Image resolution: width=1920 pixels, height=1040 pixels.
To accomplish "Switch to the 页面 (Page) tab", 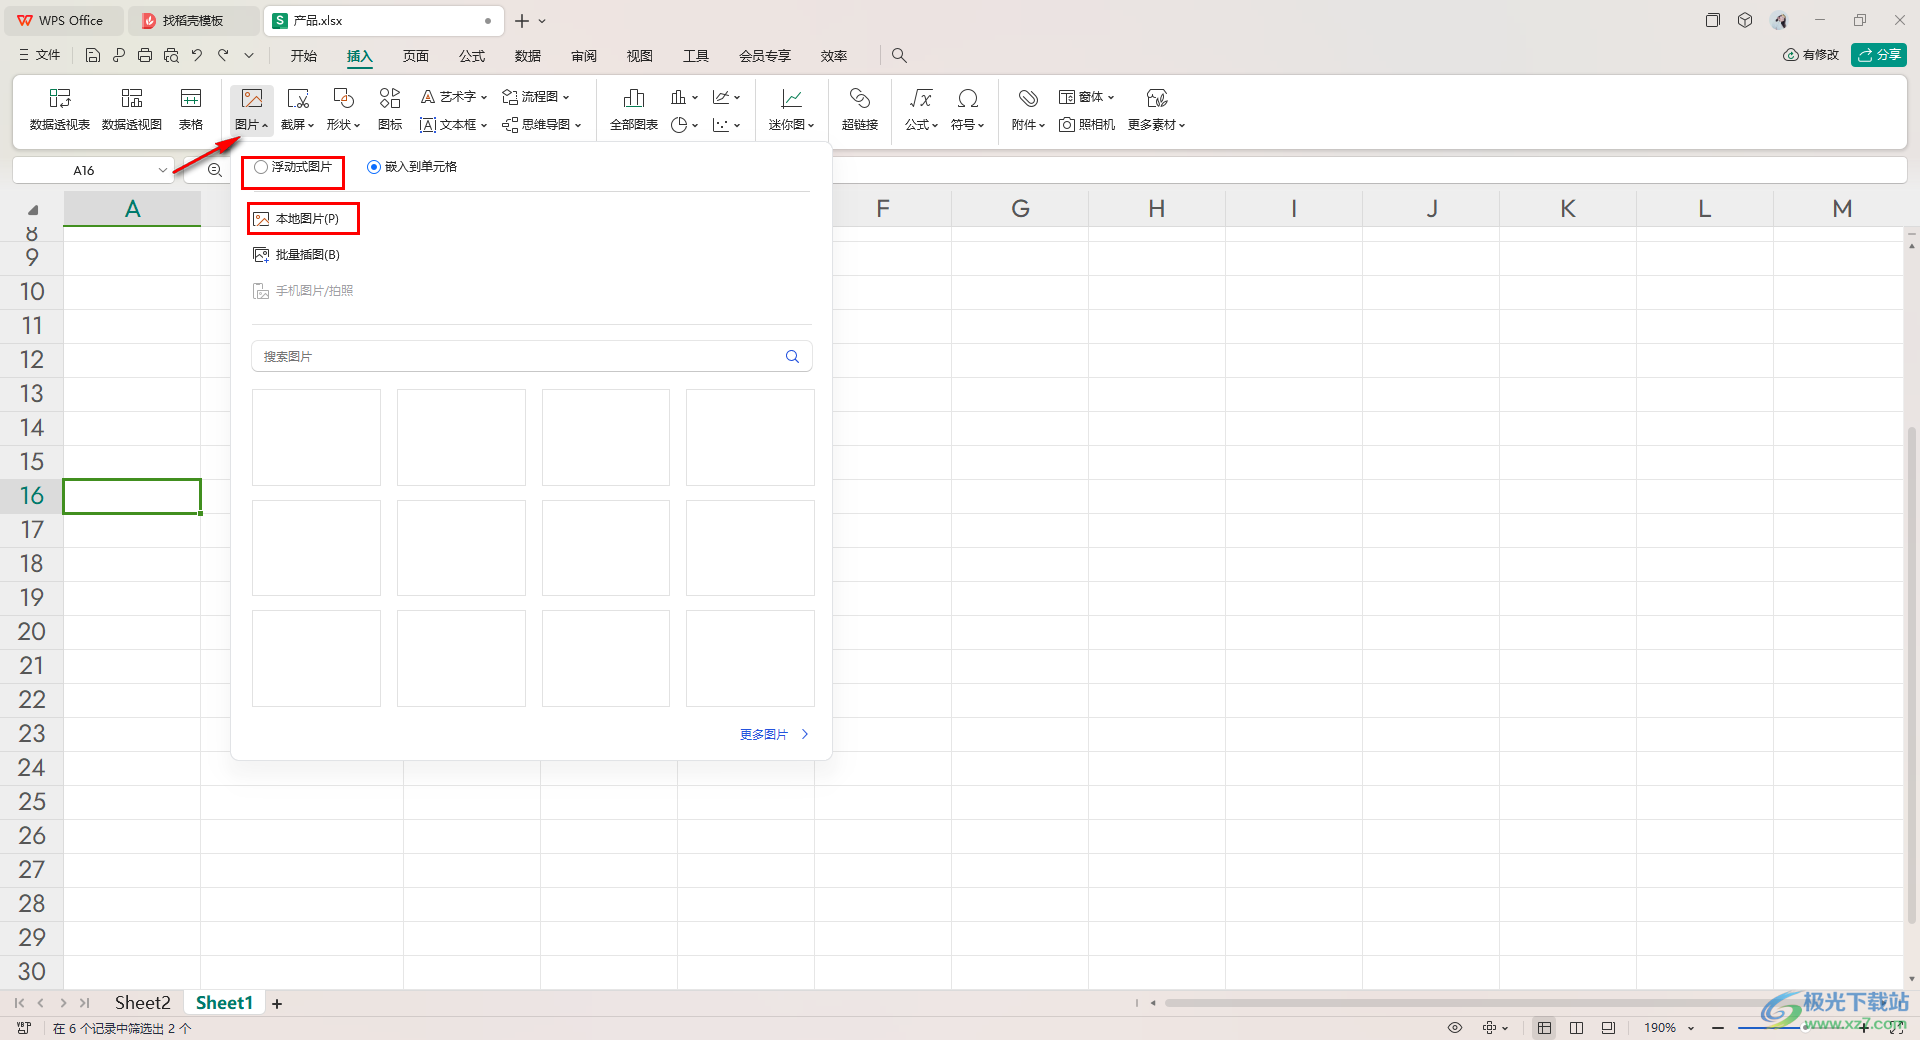I will pyautogui.click(x=416, y=56).
